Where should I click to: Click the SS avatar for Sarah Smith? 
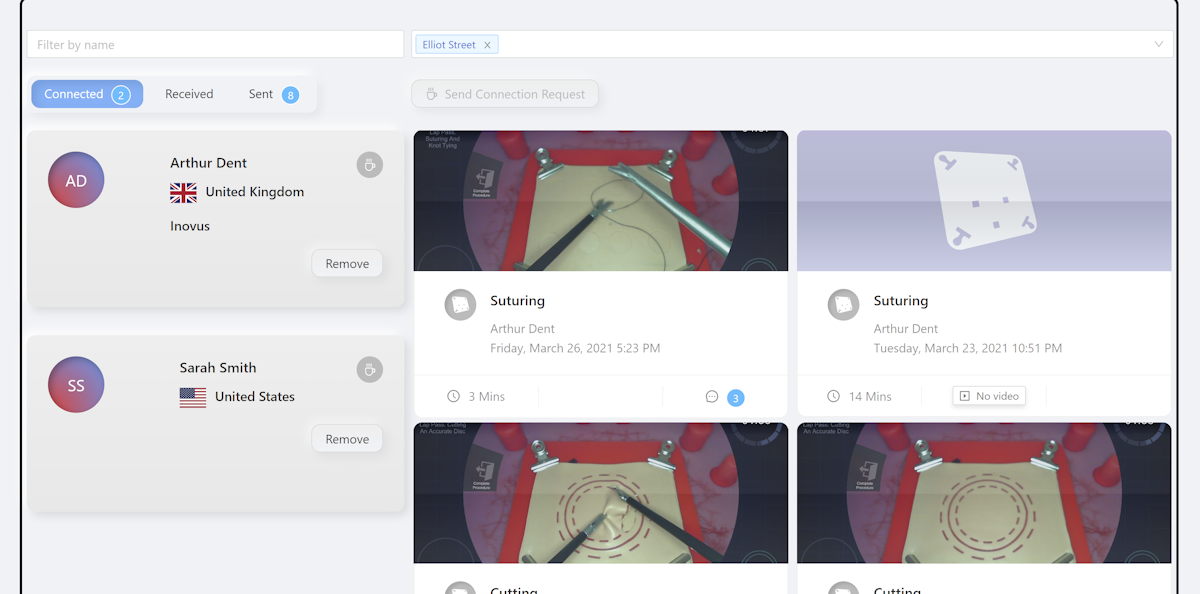point(76,385)
